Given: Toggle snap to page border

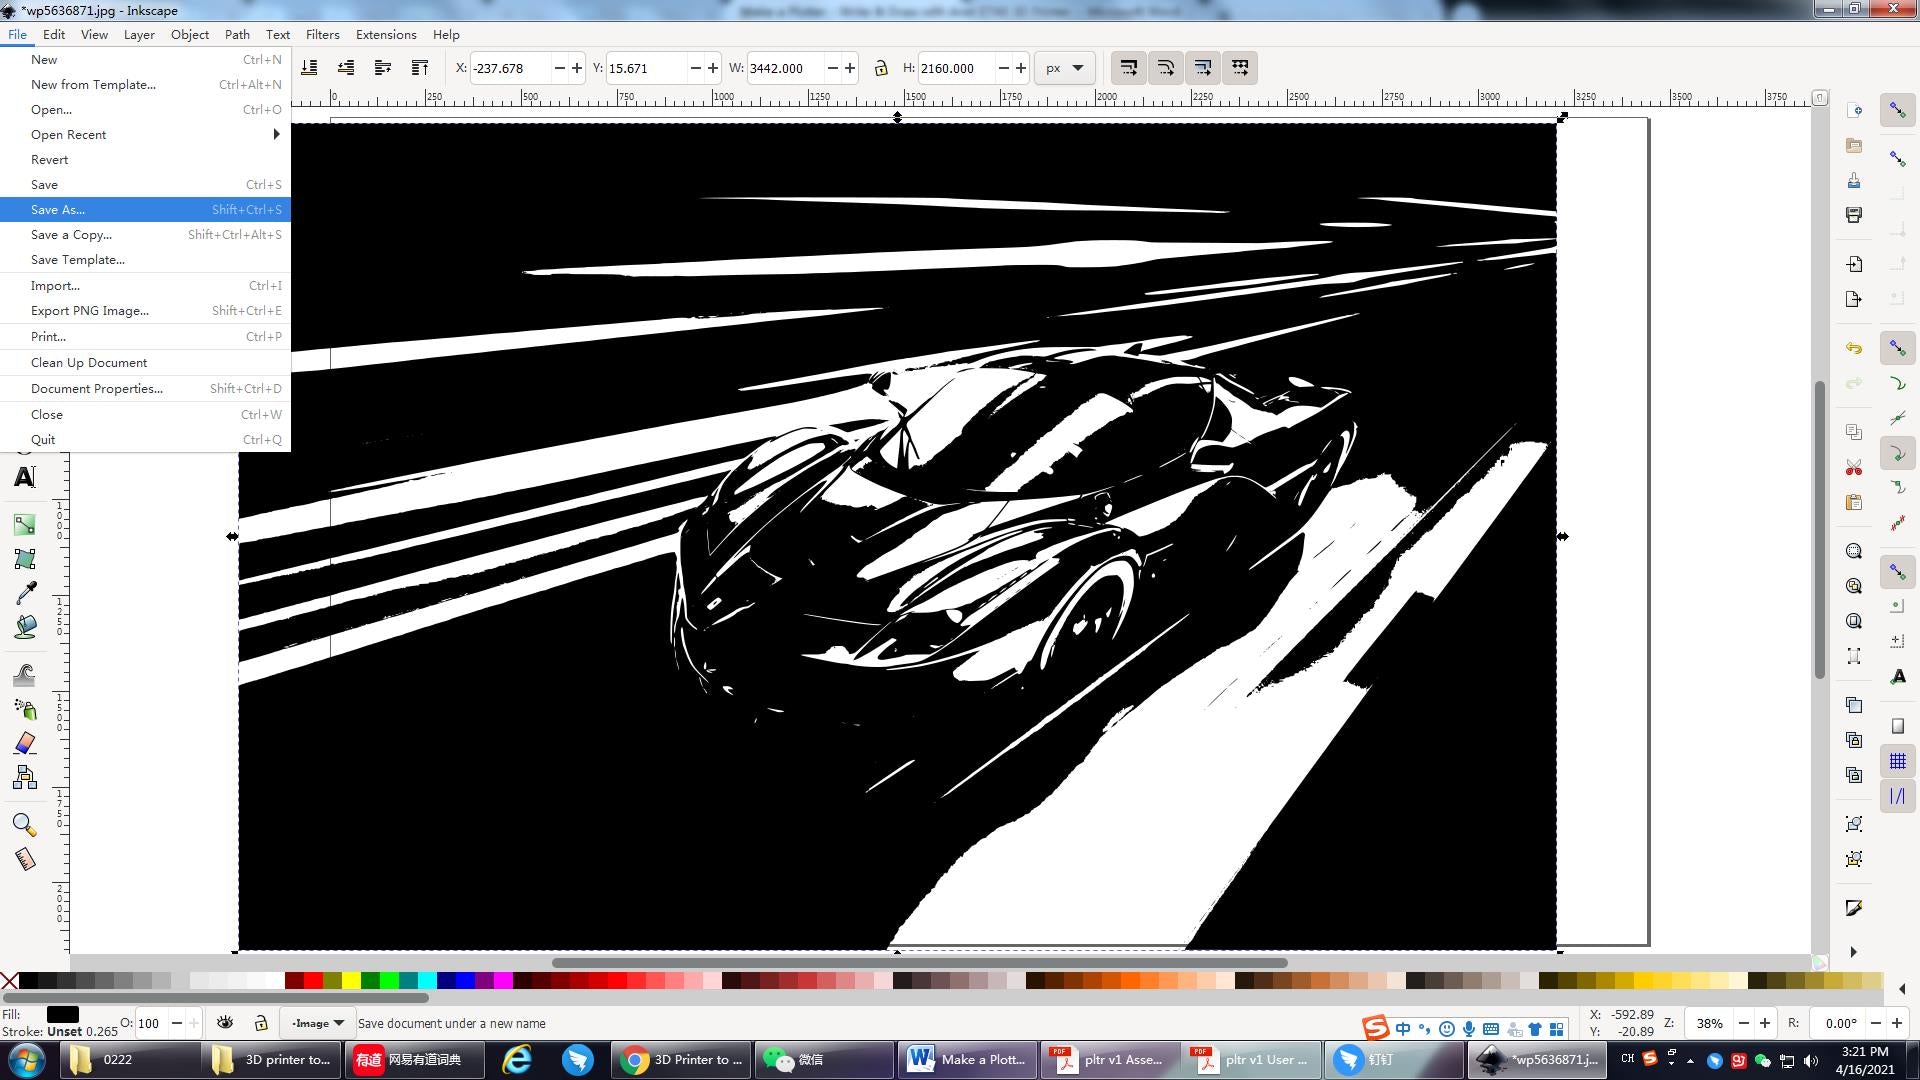Looking at the screenshot, I should point(1897,727).
